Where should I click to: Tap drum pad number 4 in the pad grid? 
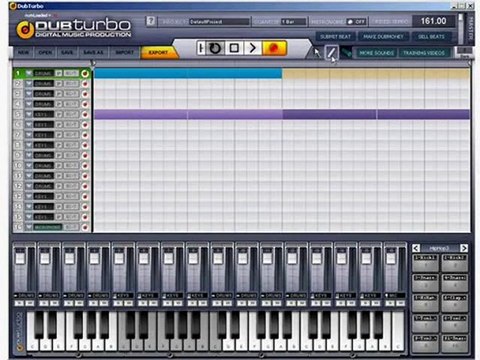tap(455, 283)
